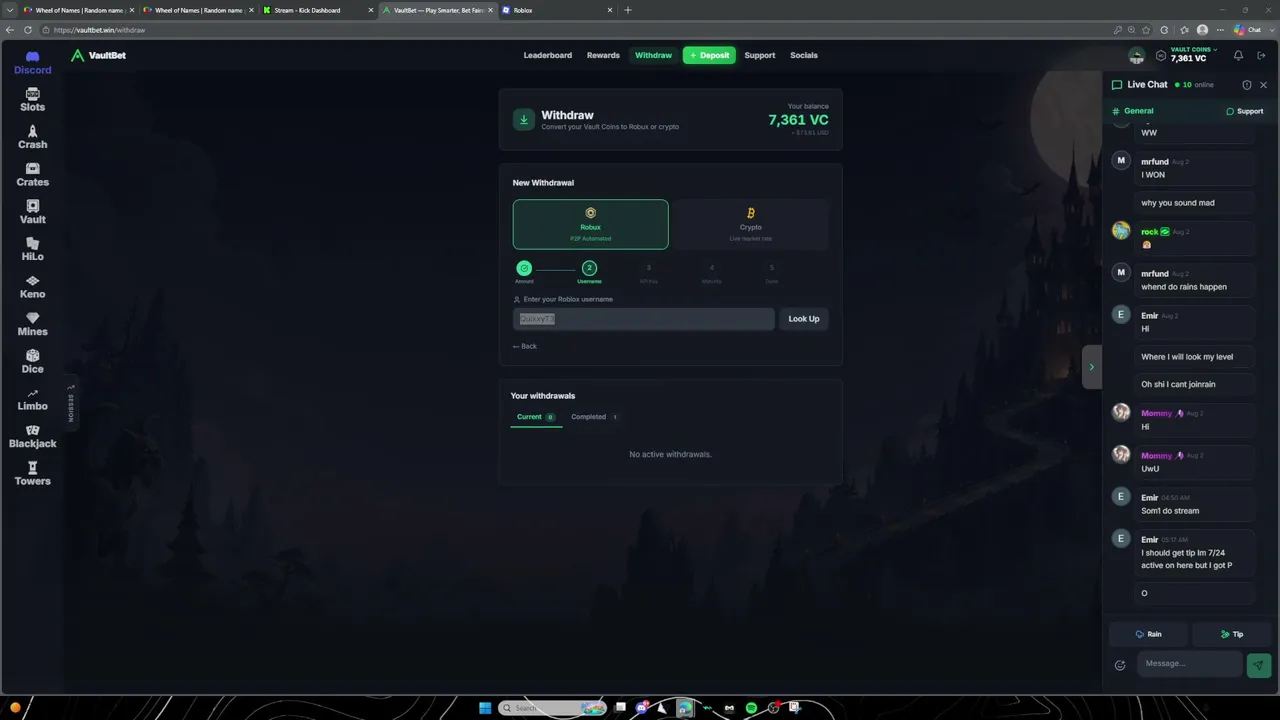Open the Discord link in the sidebar
Image resolution: width=1280 pixels, height=720 pixels.
point(32,63)
